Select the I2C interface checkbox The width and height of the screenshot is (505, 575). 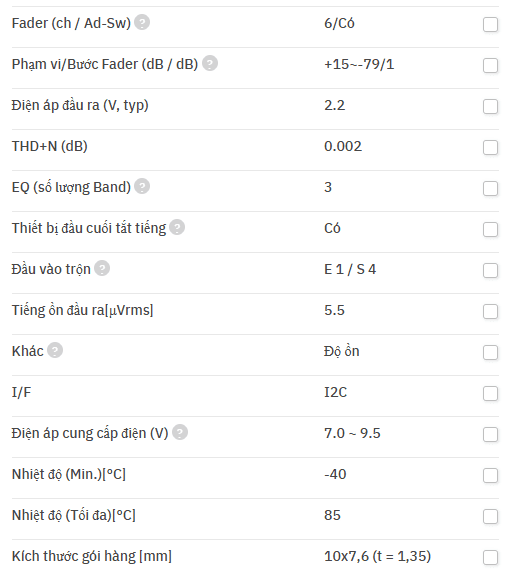pos(490,393)
